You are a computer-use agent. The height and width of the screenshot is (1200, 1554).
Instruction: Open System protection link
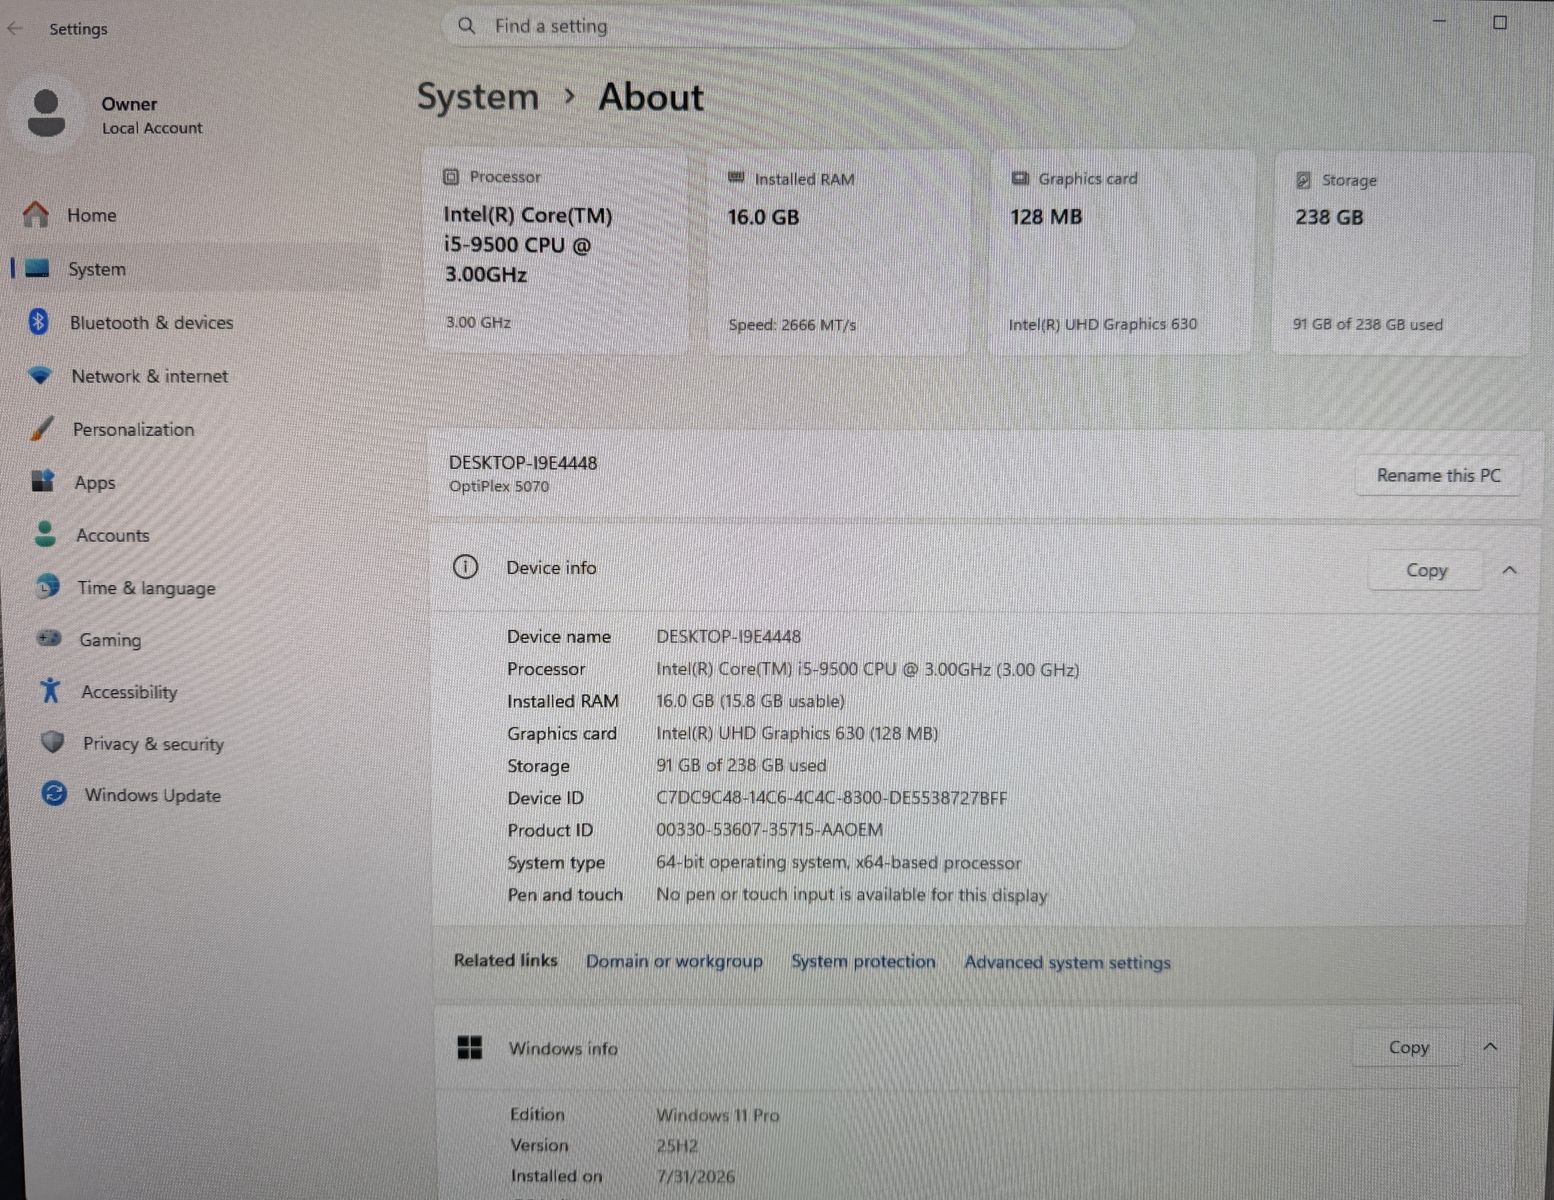click(x=863, y=961)
